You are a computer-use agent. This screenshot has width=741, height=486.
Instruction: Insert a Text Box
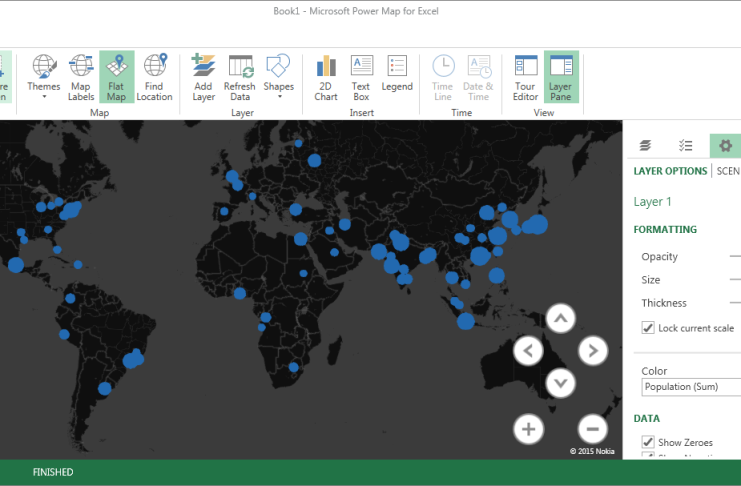coord(361,77)
